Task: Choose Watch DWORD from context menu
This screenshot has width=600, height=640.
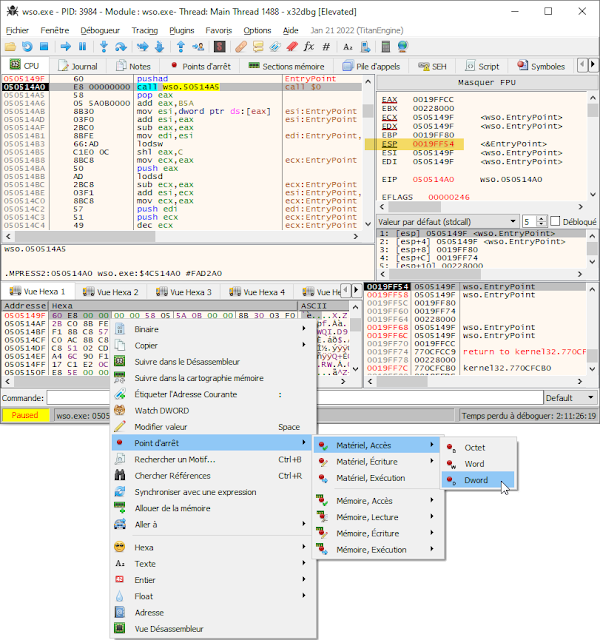Action: pyautogui.click(x=213, y=411)
